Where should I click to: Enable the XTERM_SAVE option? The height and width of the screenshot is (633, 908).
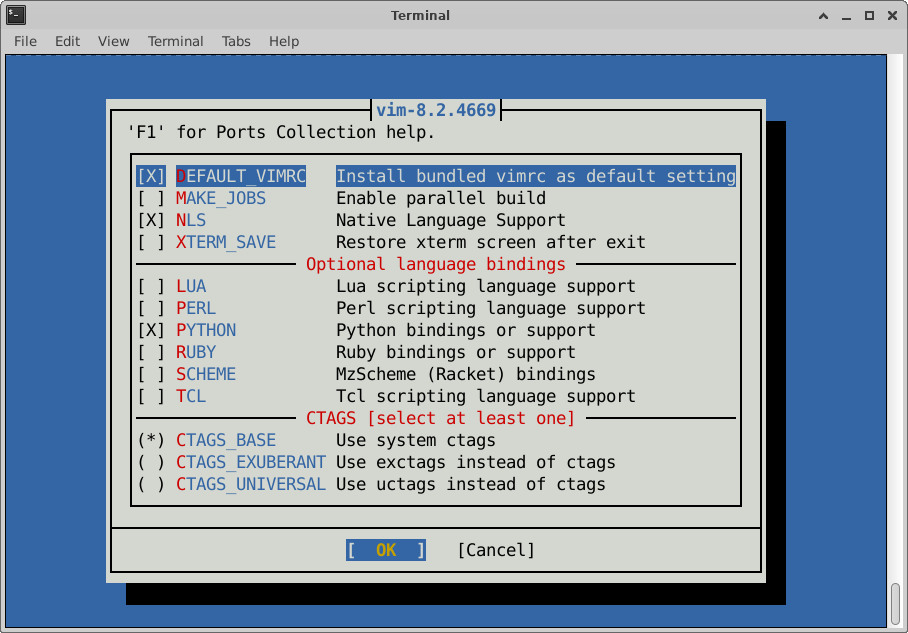[x=151, y=242]
